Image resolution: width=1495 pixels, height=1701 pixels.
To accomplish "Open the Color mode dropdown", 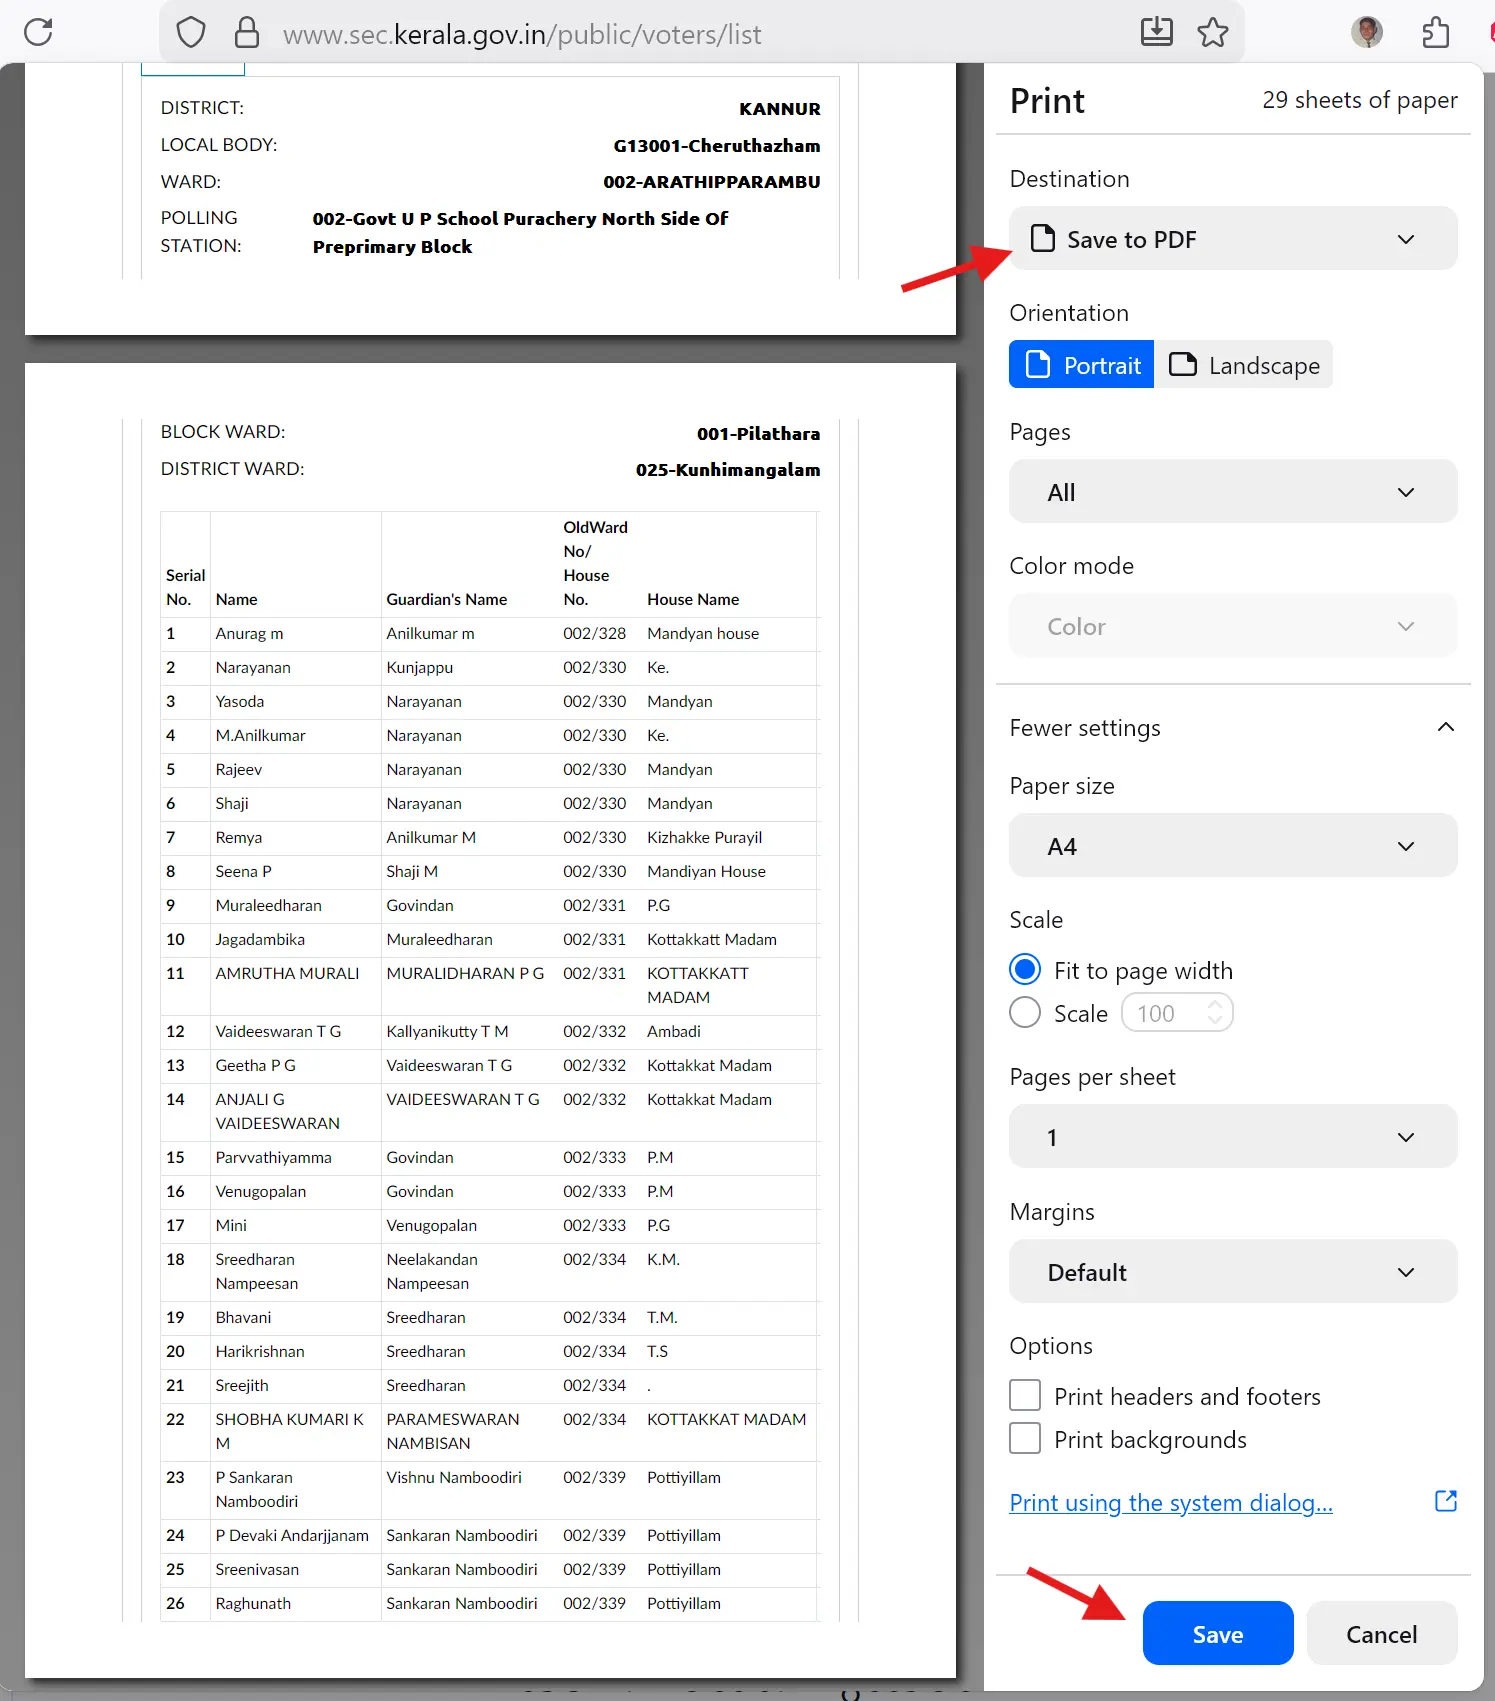I will pos(1233,626).
